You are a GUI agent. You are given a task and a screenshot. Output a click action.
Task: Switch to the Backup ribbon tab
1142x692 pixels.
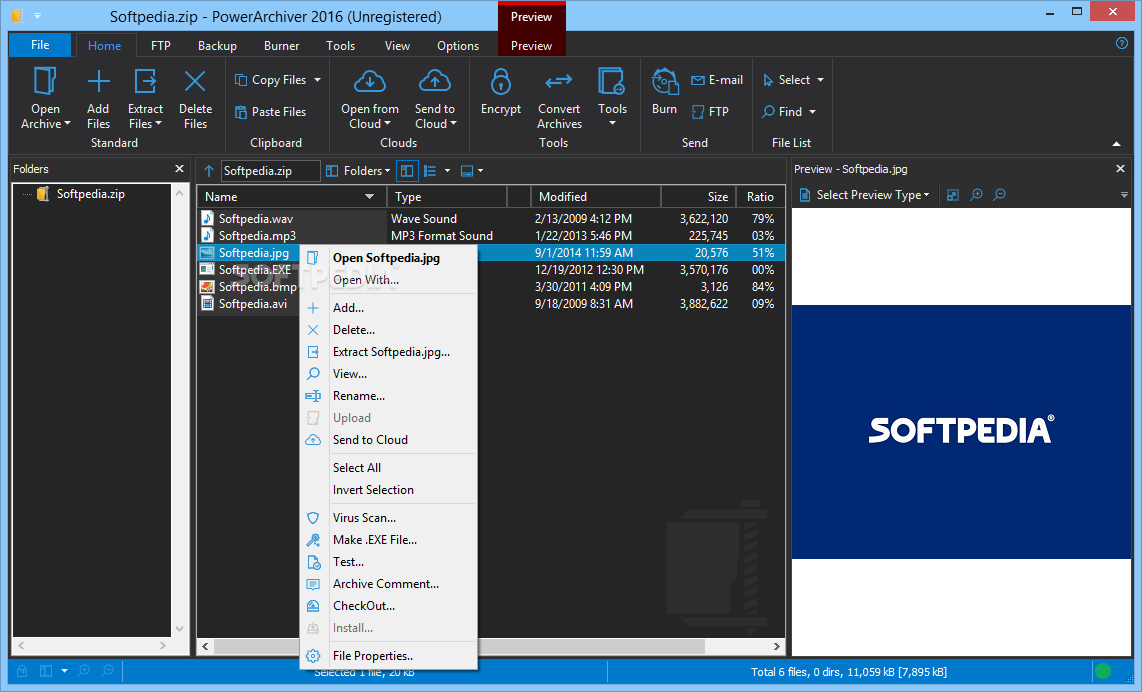click(x=217, y=45)
